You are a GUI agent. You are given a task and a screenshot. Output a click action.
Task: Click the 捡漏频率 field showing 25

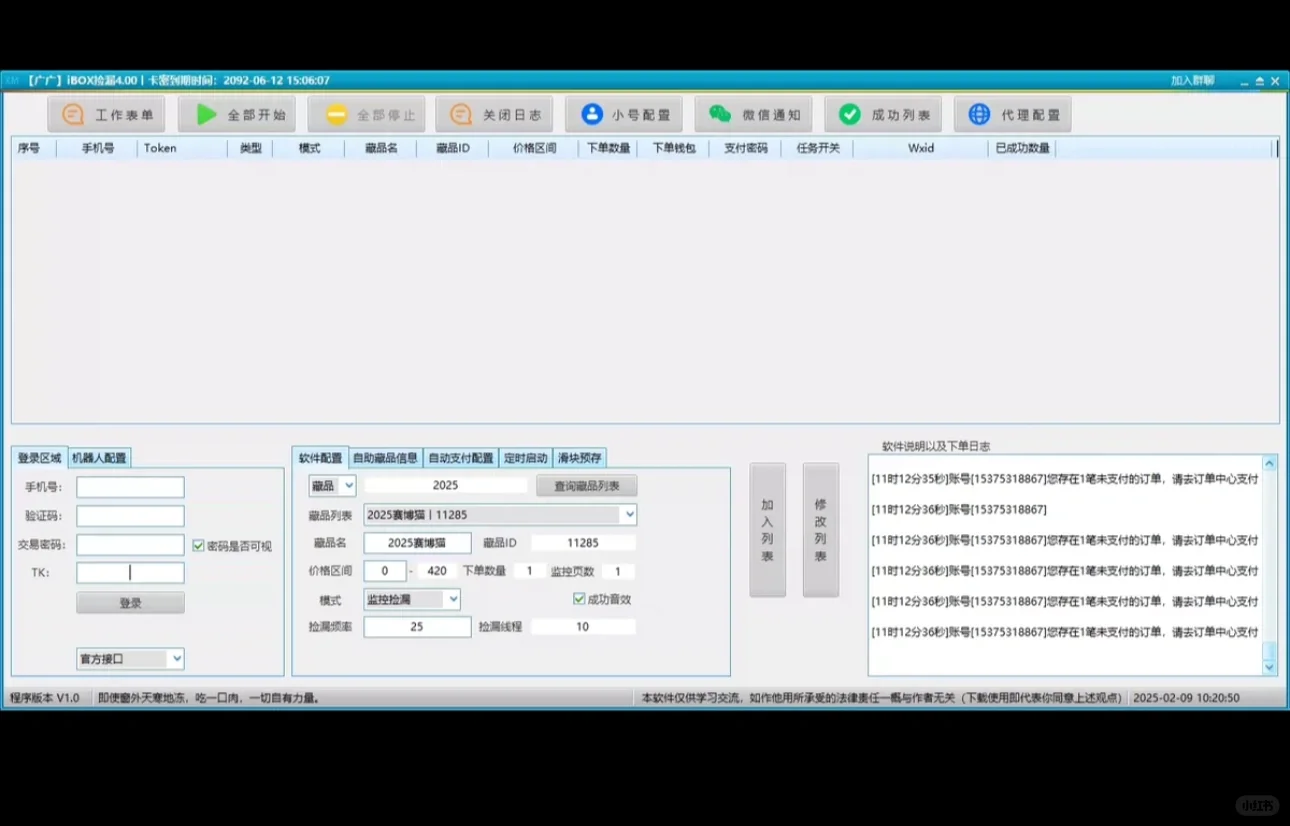pyautogui.click(x=417, y=627)
